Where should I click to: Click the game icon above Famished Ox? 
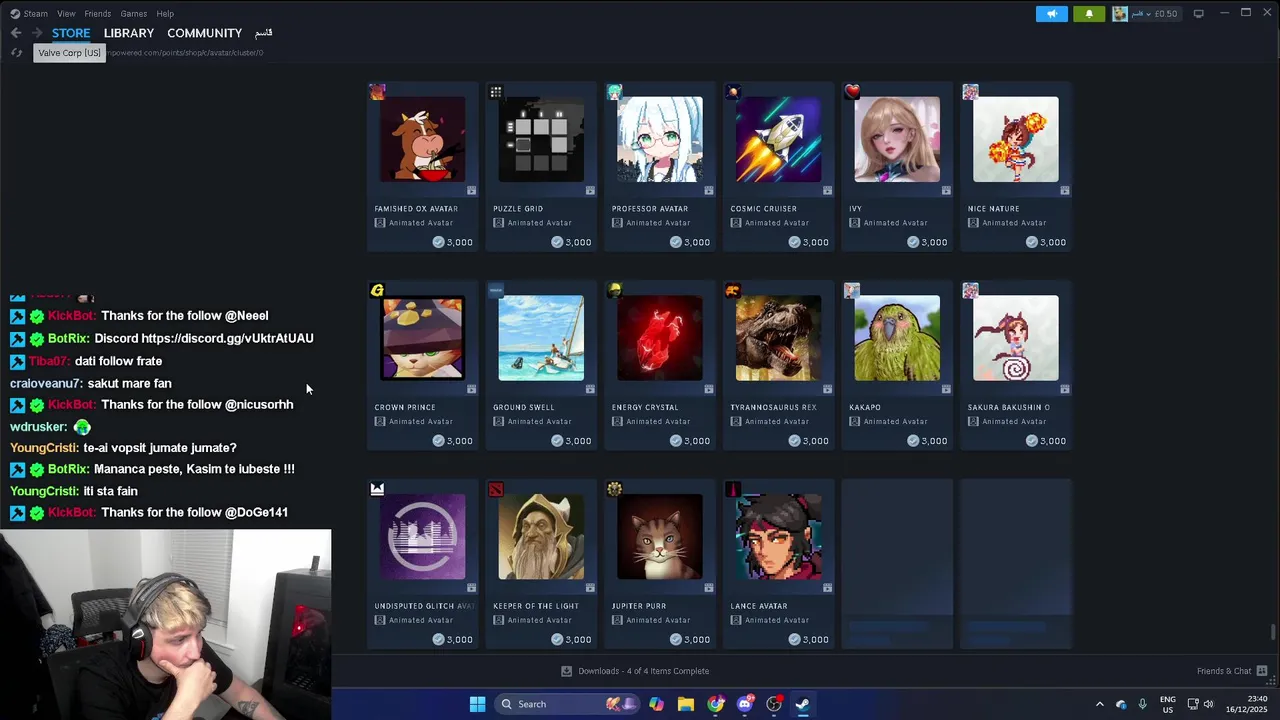377,92
